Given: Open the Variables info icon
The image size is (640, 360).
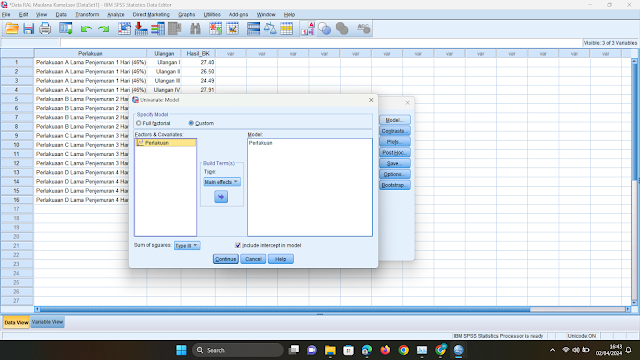Looking at the screenshot, I should [158, 29].
